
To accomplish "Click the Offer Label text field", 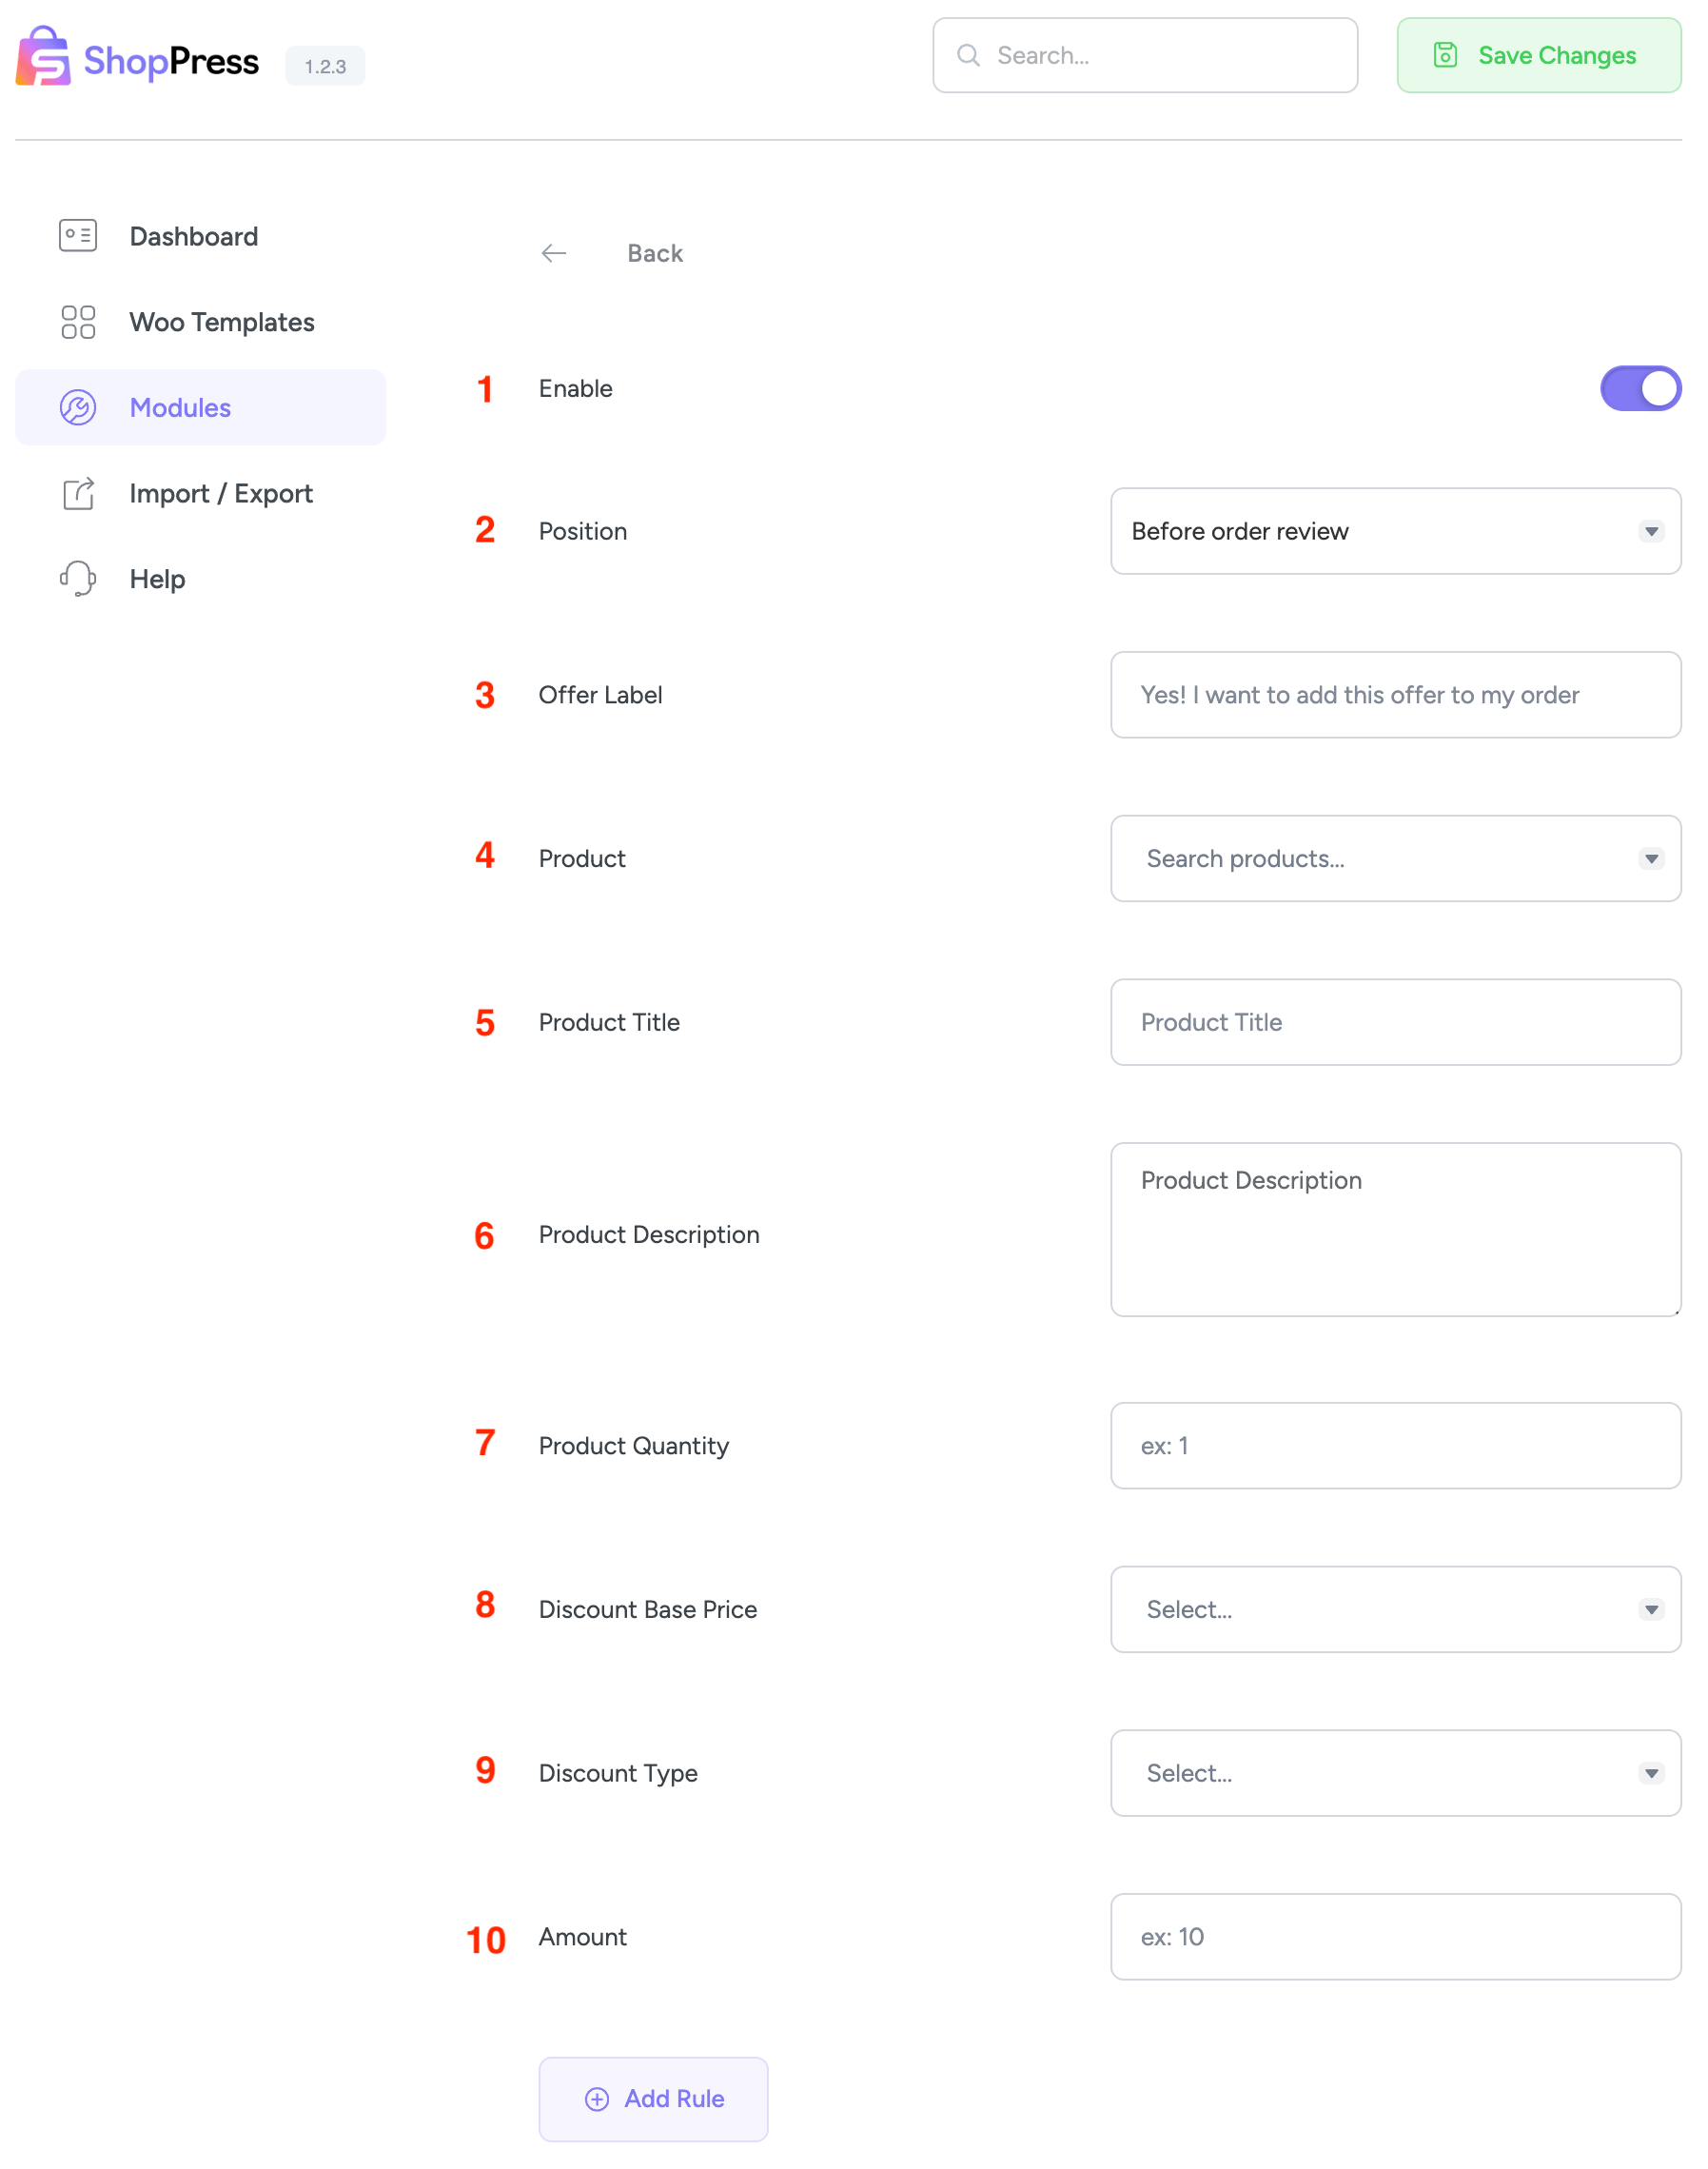I will point(1395,695).
